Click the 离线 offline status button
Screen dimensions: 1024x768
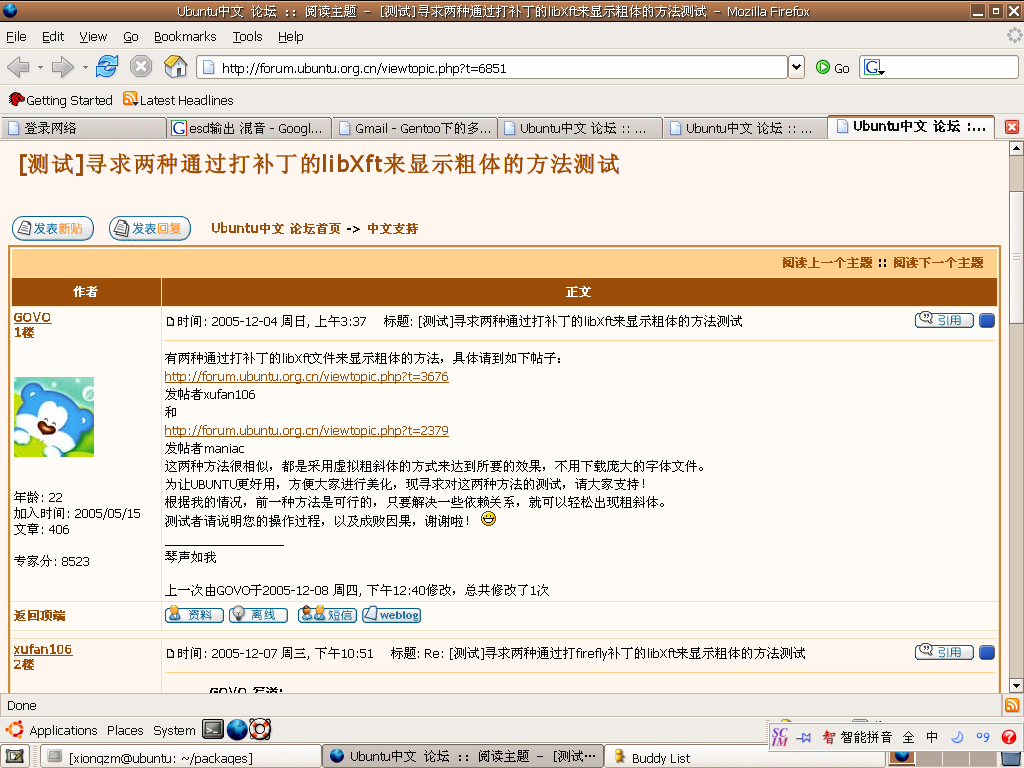tap(258, 615)
